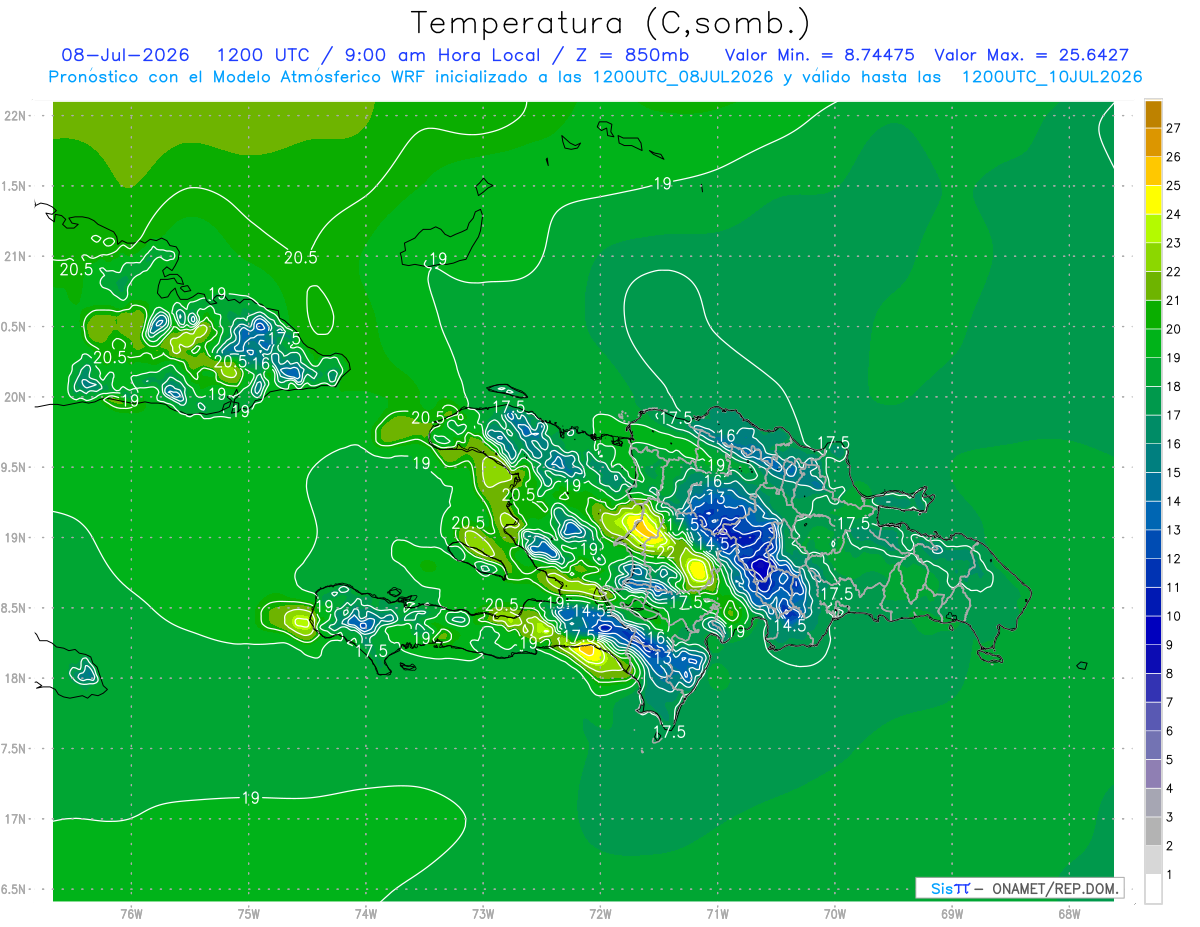Click the legend value 8
The image size is (1200, 927).
(x=1170, y=673)
